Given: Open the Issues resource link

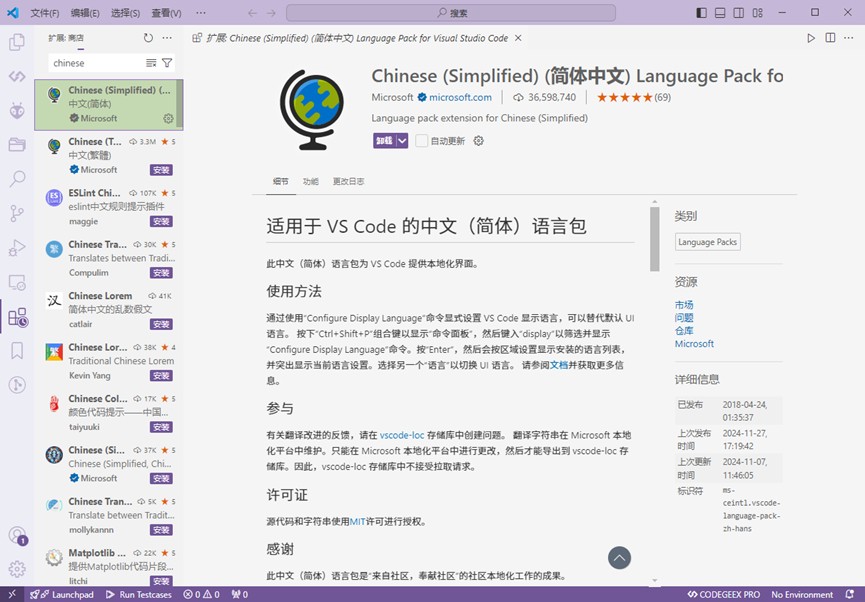Looking at the screenshot, I should click(x=684, y=317).
